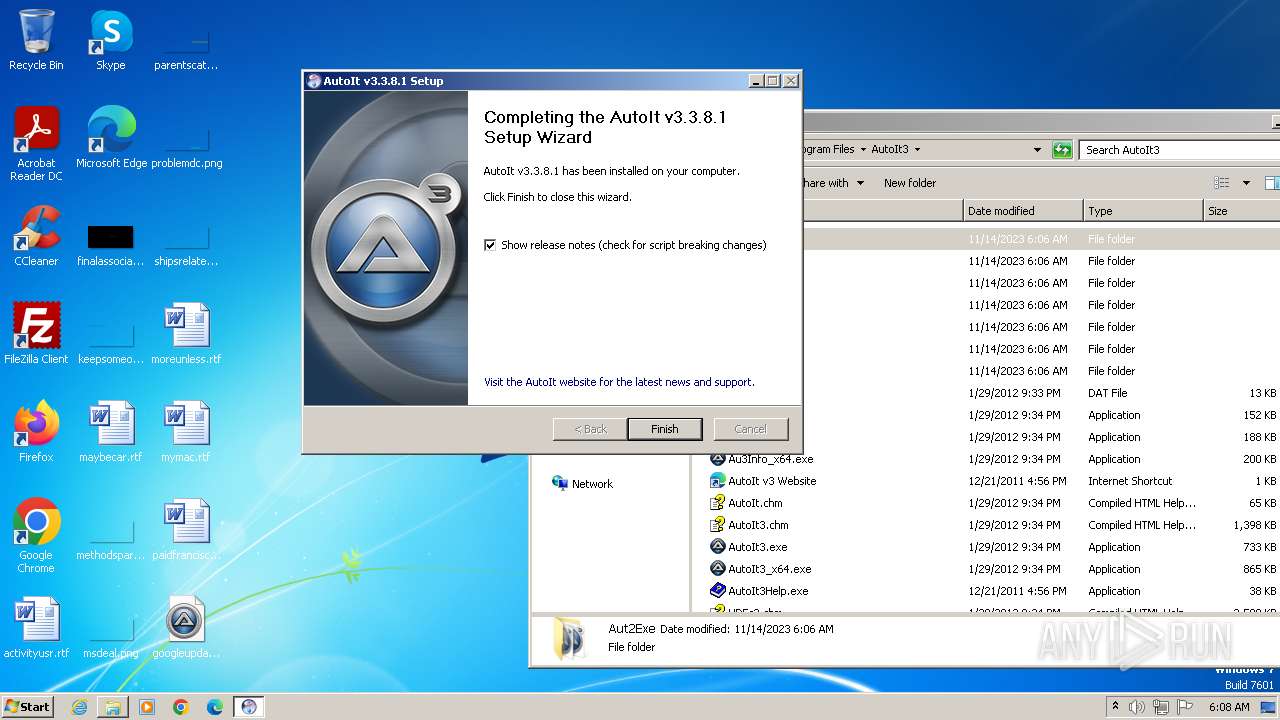The height and width of the screenshot is (720, 1280).
Task: Open media player from taskbar
Action: [x=147, y=707]
